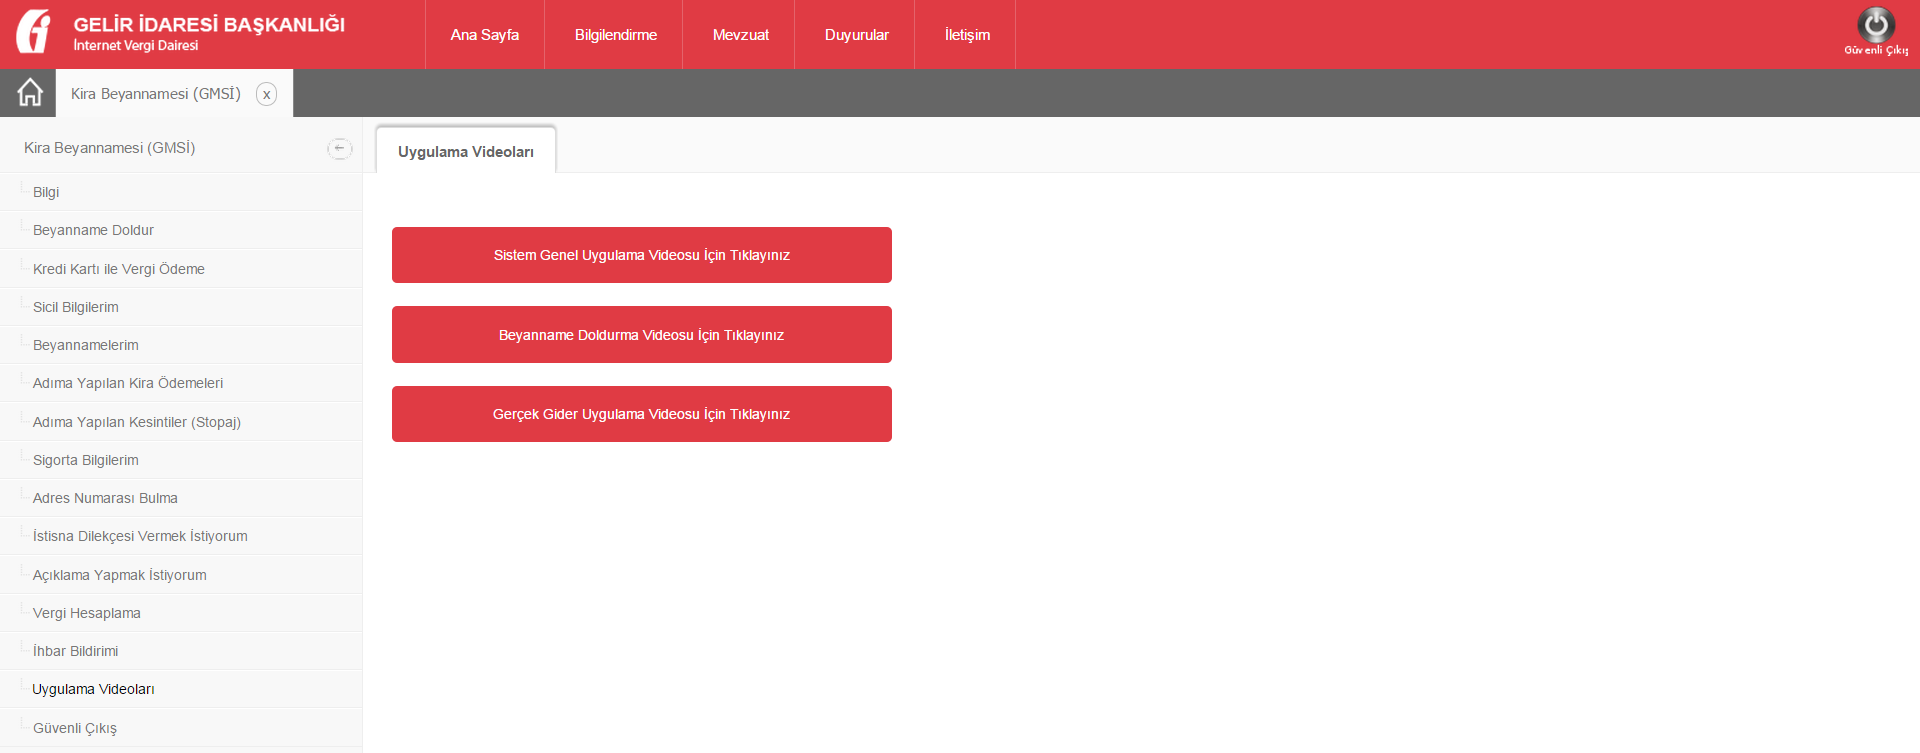Viewport: 1920px width, 753px height.
Task: Select Adıma Yapılan Kira Ödemeleri
Action: pos(181,383)
